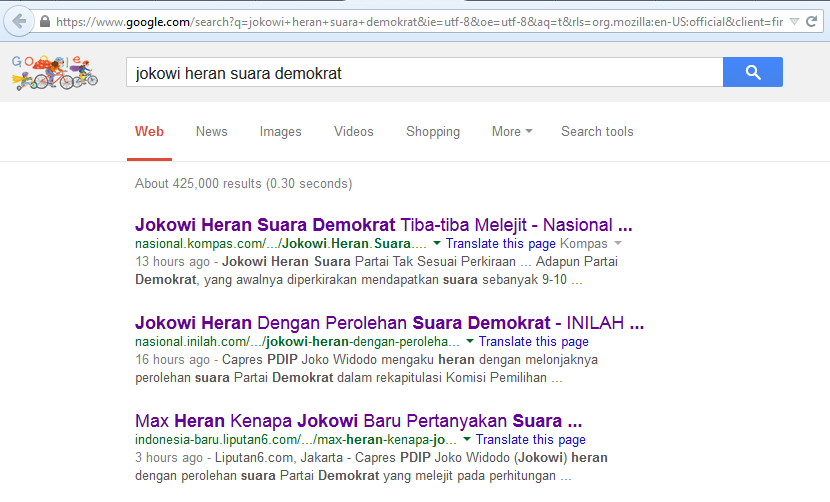Click the indonesia-baru.liputan6.com green URL text
This screenshot has width=830, height=502.
(295, 440)
